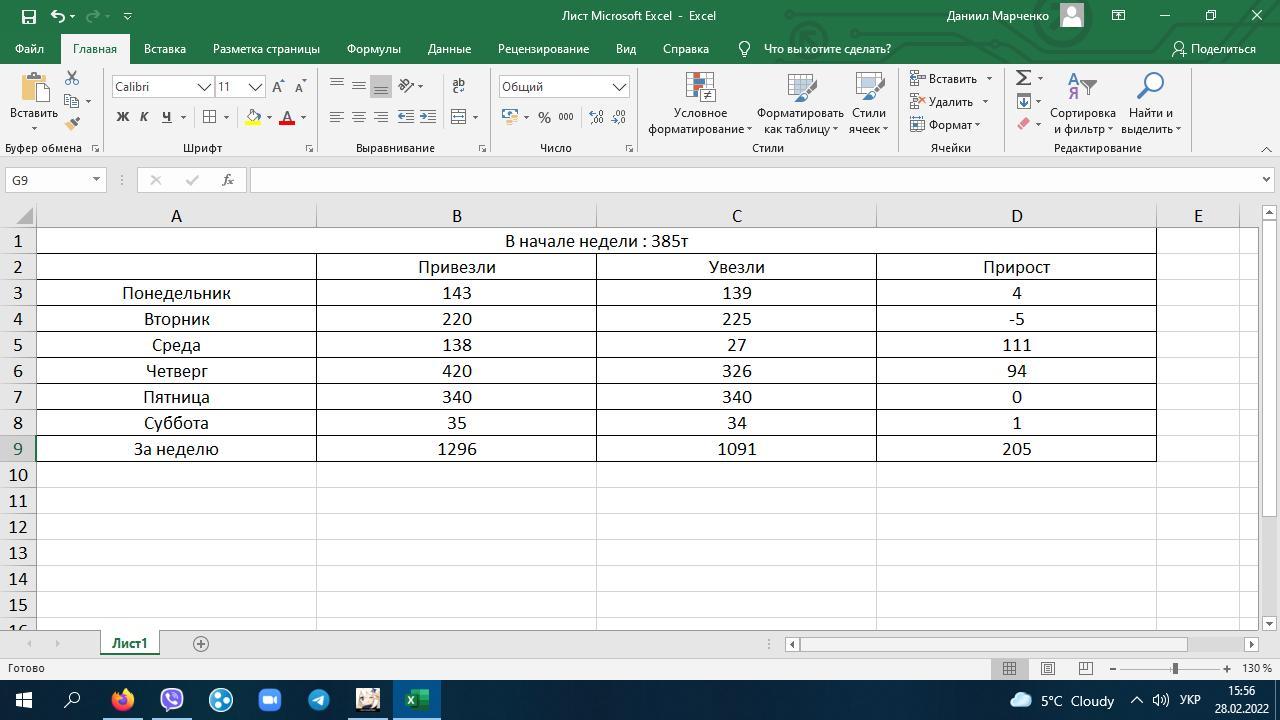Viewport: 1280px width, 720px height.
Task: Click the Wrap Text icon
Action: [459, 86]
